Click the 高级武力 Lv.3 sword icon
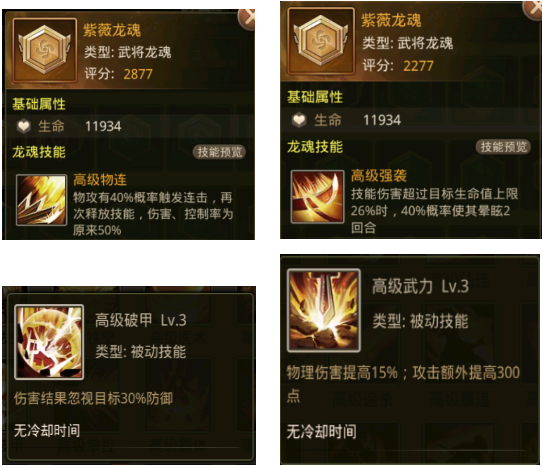The image size is (543, 468). pos(324,311)
